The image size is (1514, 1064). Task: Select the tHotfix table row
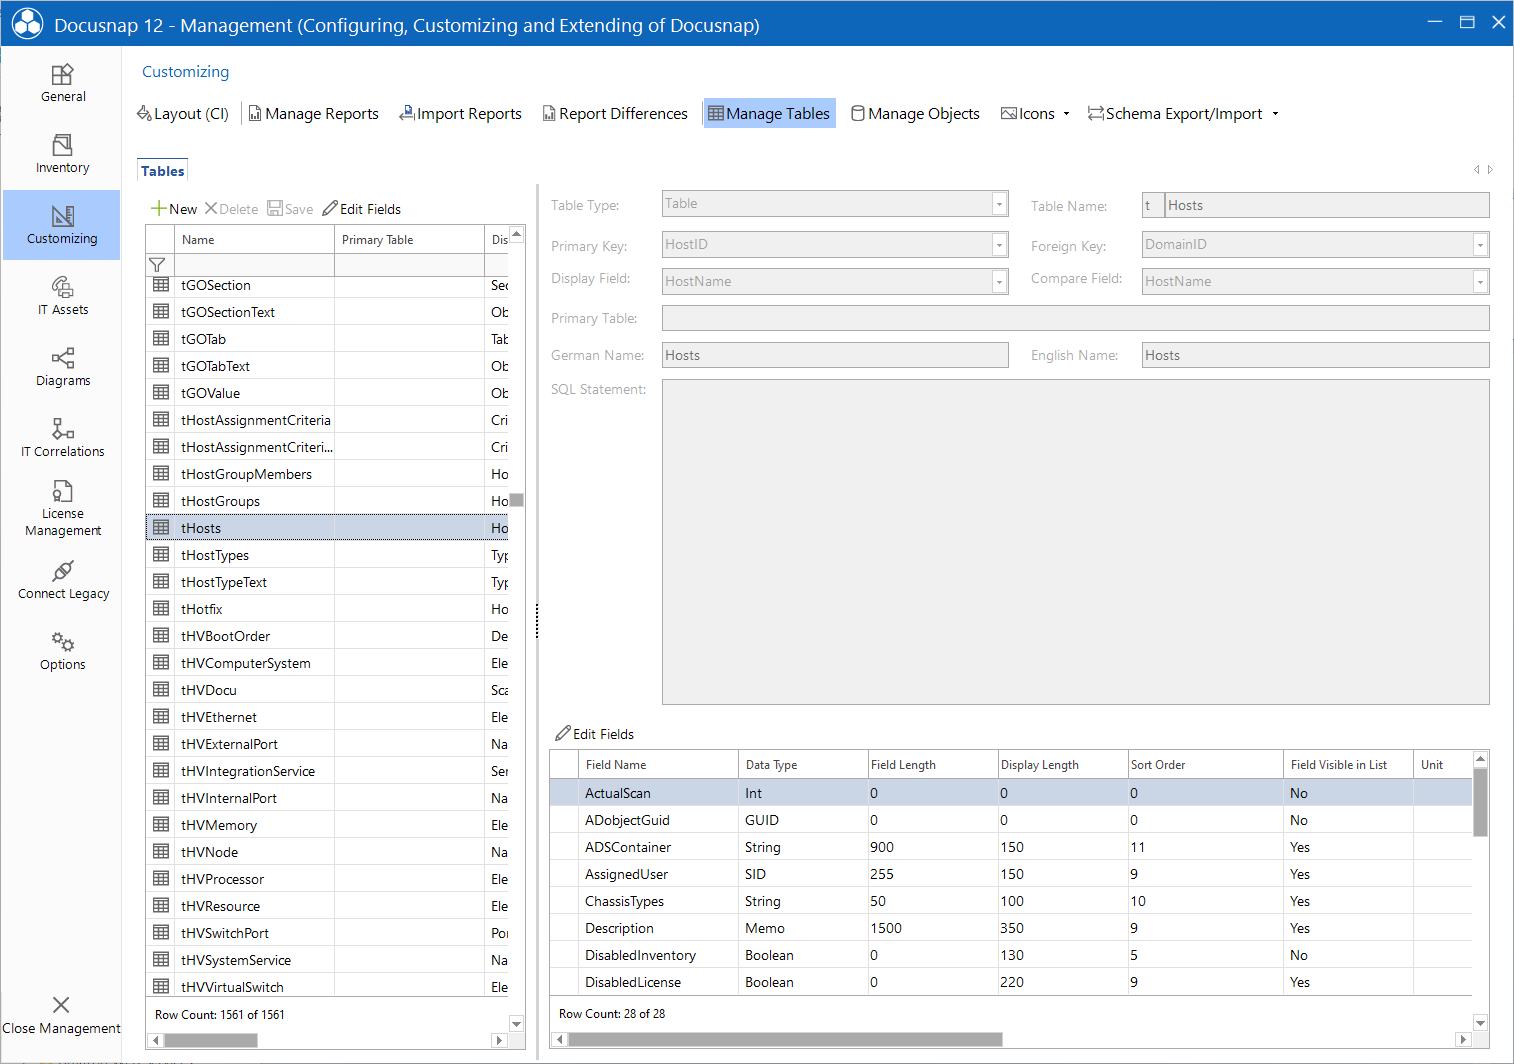(327, 609)
